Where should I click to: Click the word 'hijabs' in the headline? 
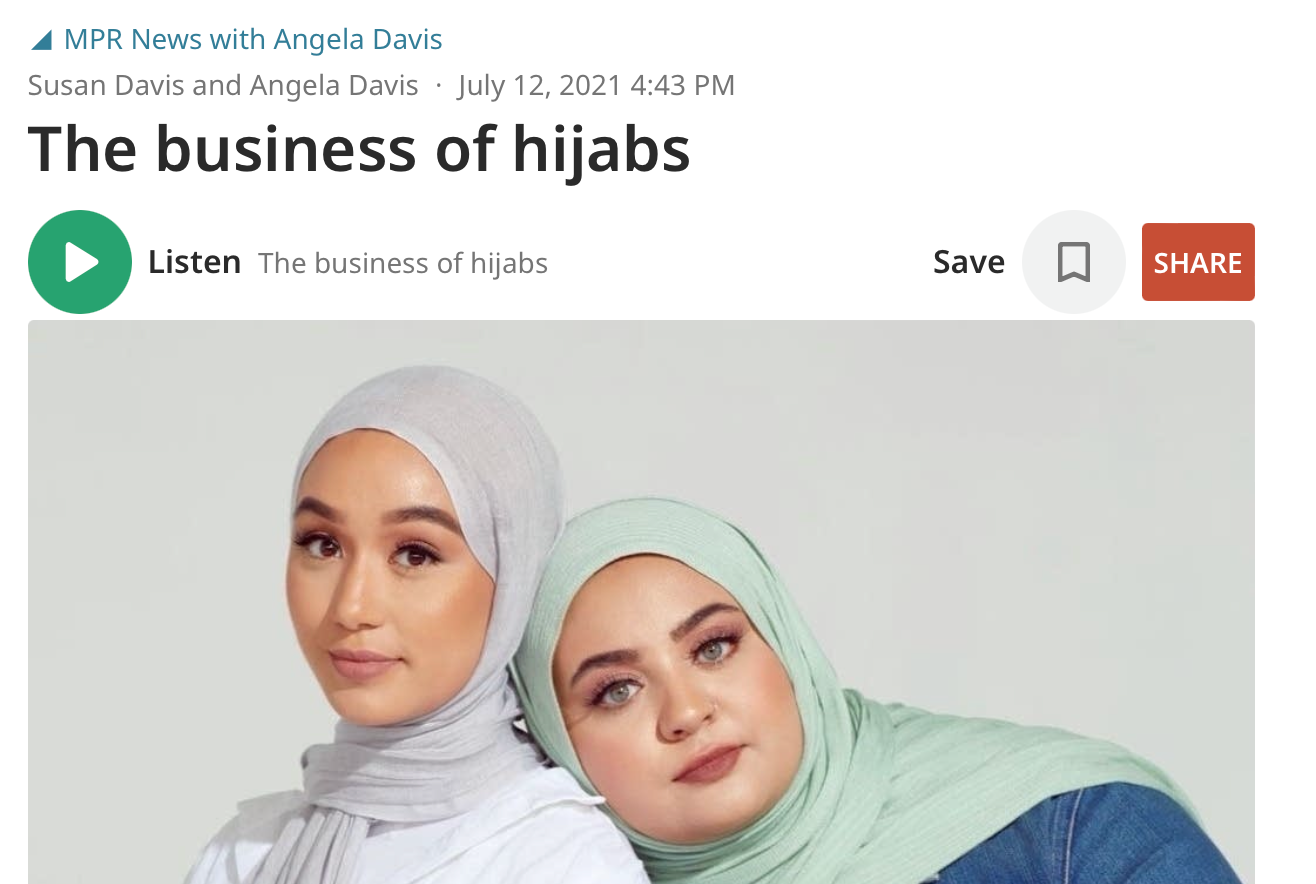click(x=601, y=148)
